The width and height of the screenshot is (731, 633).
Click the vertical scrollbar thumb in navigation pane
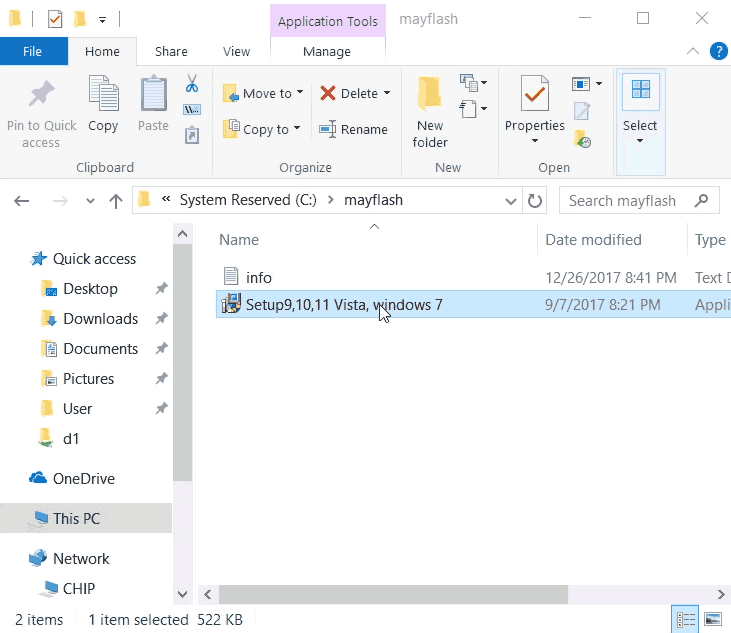point(182,363)
